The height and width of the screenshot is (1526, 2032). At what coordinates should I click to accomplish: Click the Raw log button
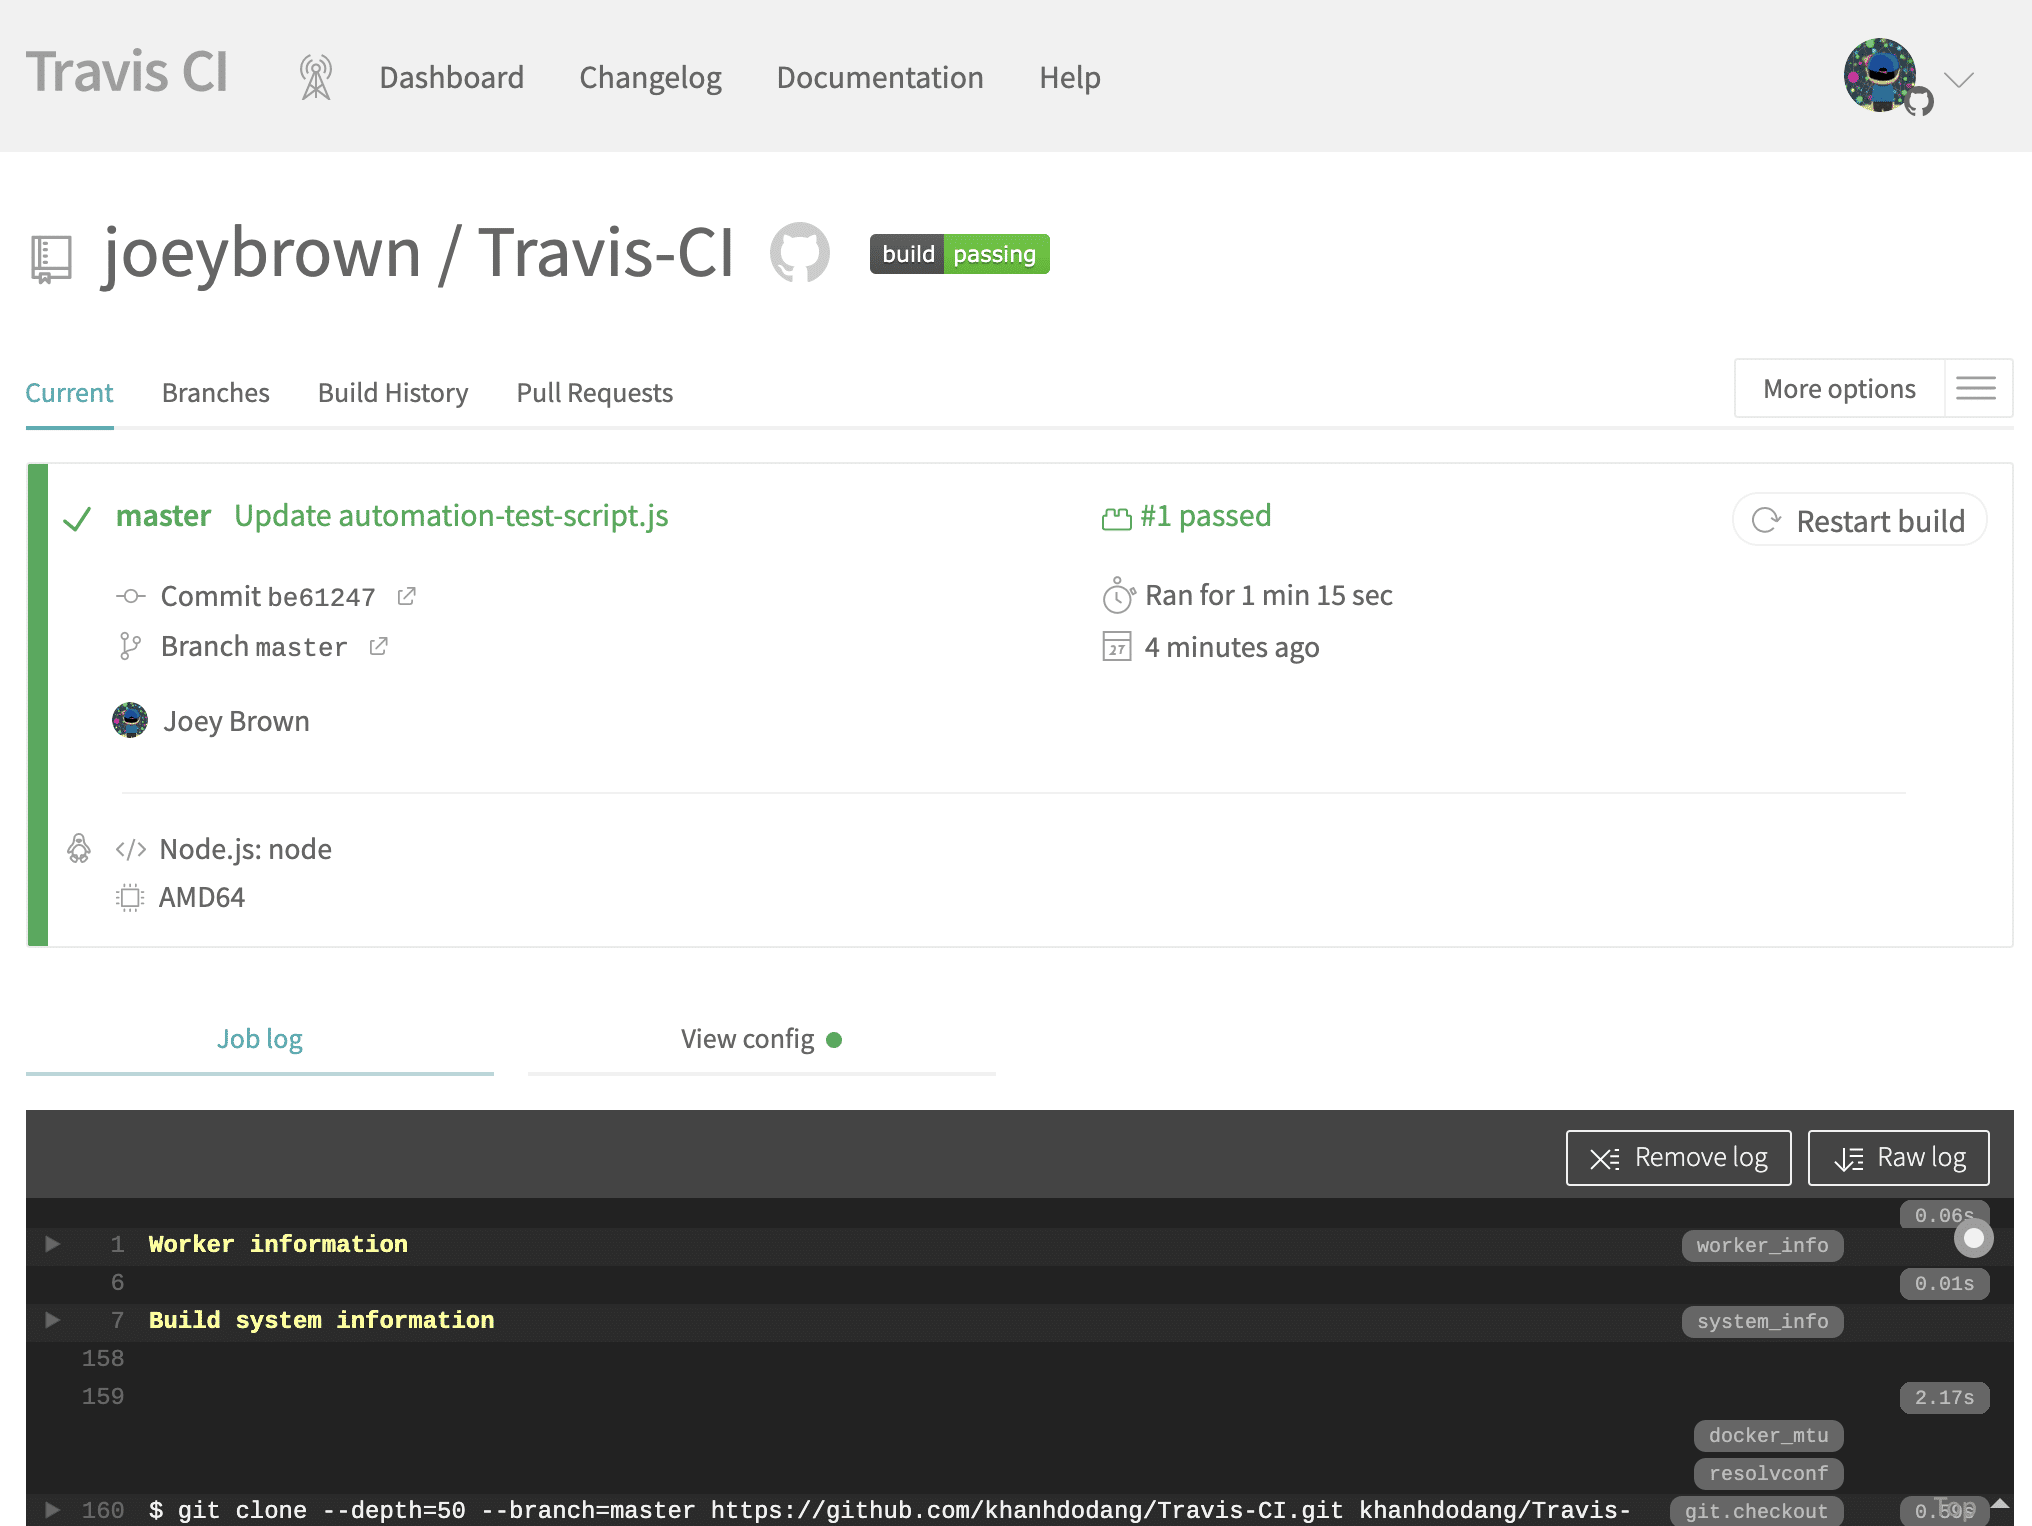point(1898,1158)
